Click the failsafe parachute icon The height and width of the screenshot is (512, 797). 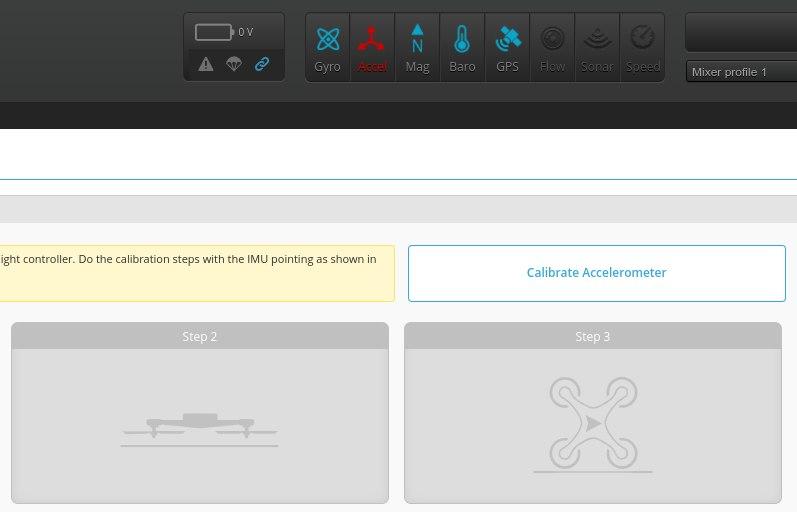(234, 64)
